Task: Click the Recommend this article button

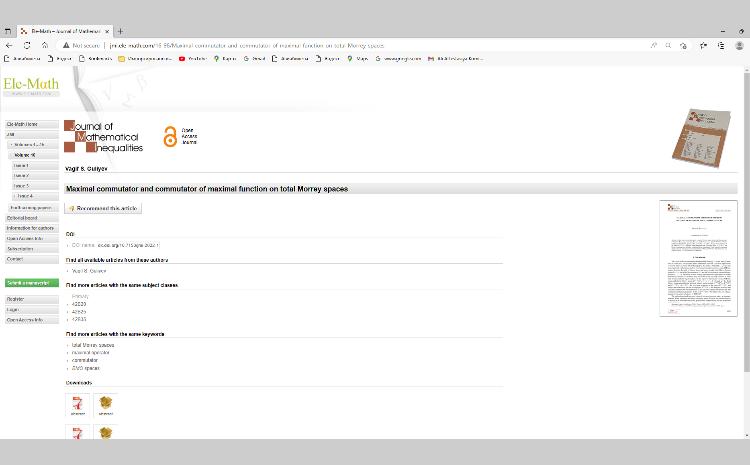Action: (104, 208)
